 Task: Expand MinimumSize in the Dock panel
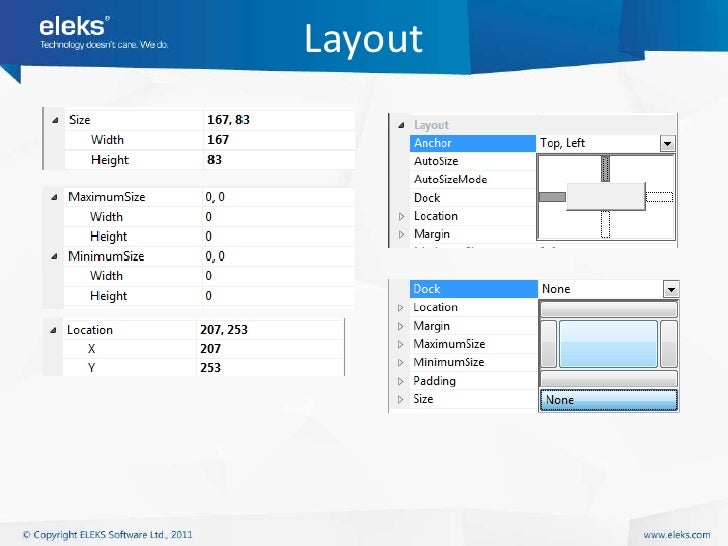click(x=401, y=363)
